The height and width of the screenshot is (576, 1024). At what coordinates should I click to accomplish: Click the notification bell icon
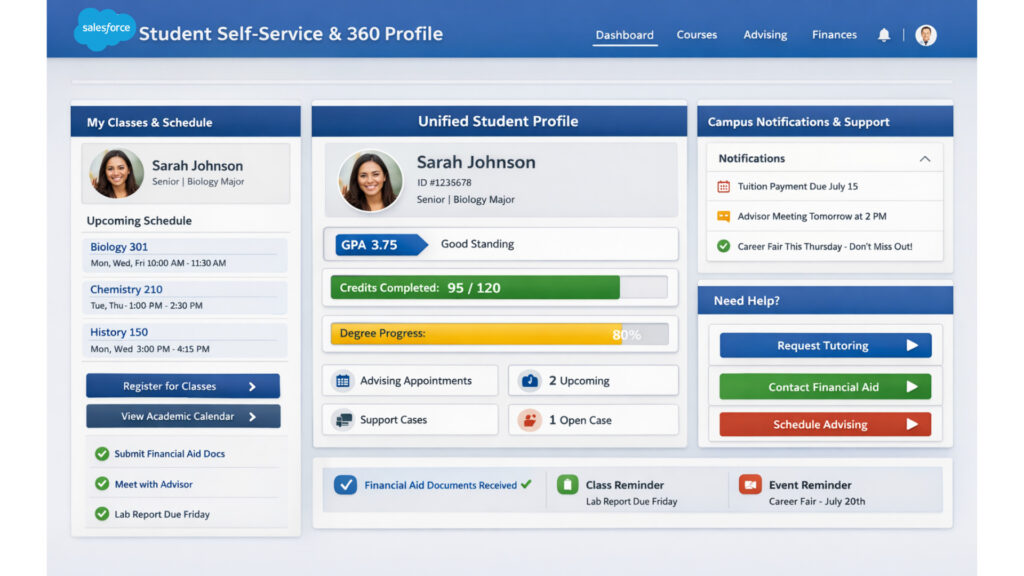[884, 35]
